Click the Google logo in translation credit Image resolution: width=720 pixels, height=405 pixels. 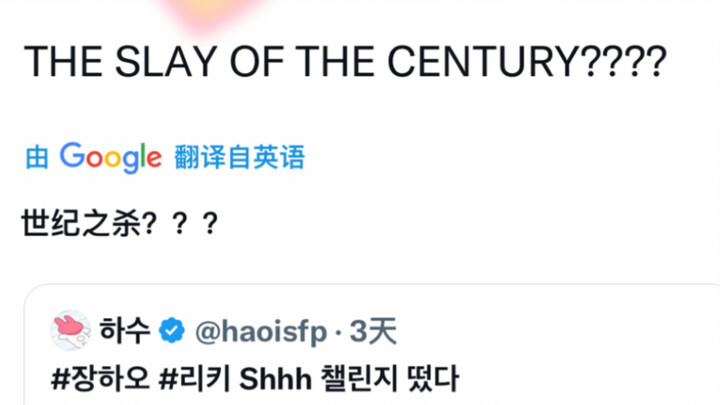tap(110, 157)
